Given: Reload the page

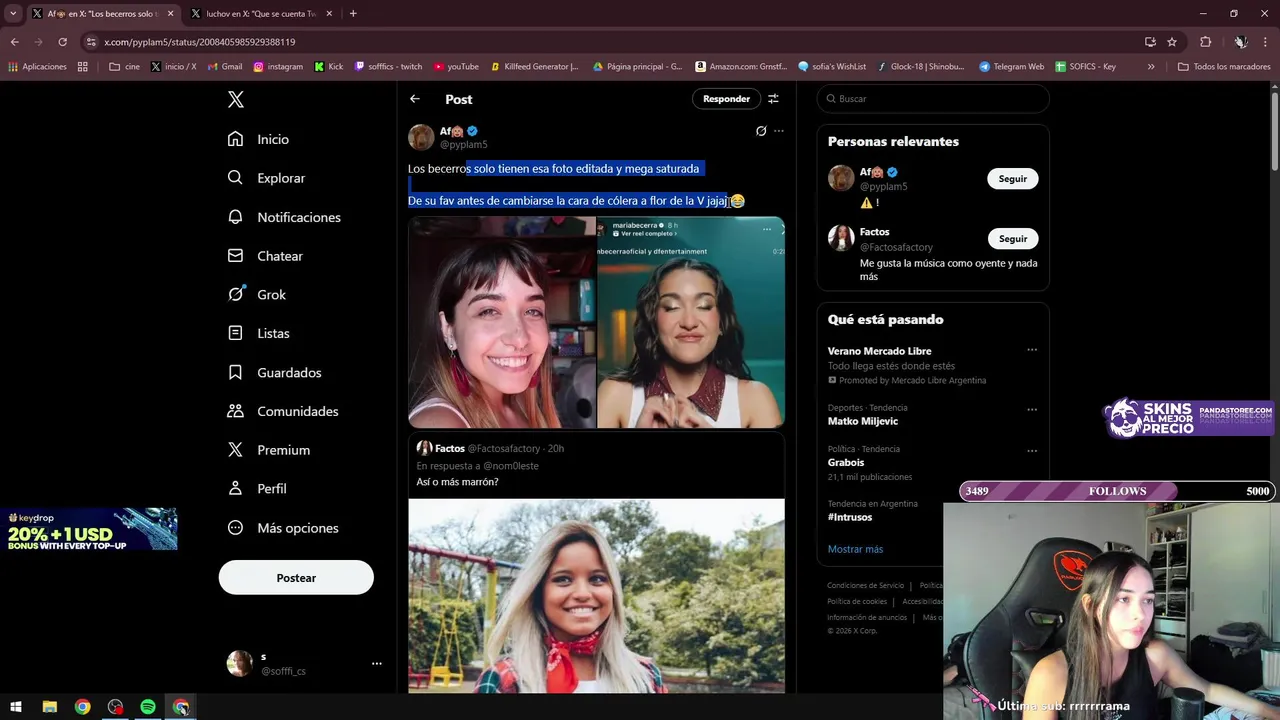Looking at the screenshot, I should click(62, 42).
